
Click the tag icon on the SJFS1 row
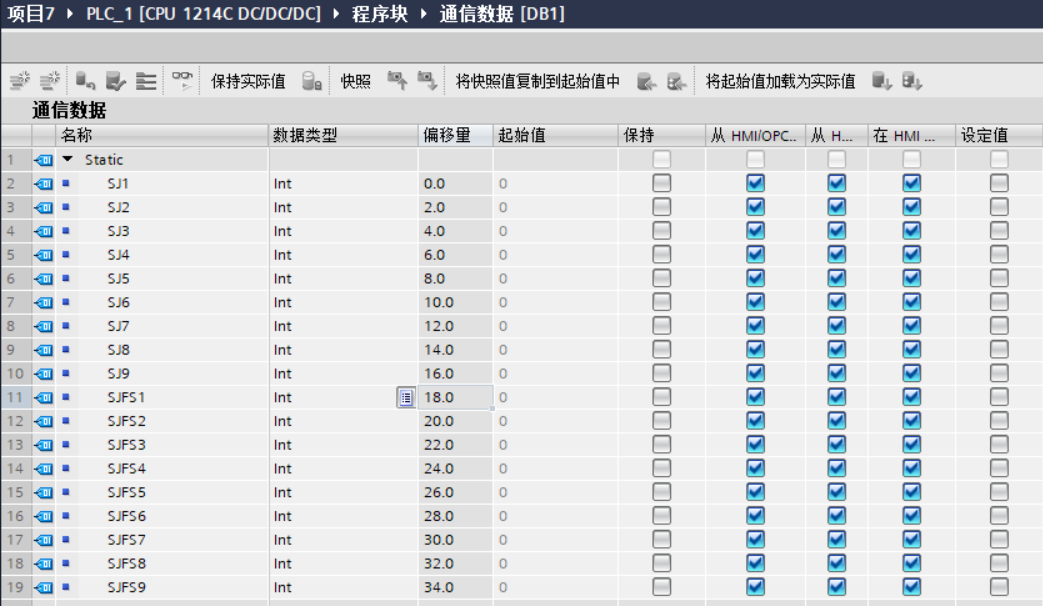(x=44, y=398)
